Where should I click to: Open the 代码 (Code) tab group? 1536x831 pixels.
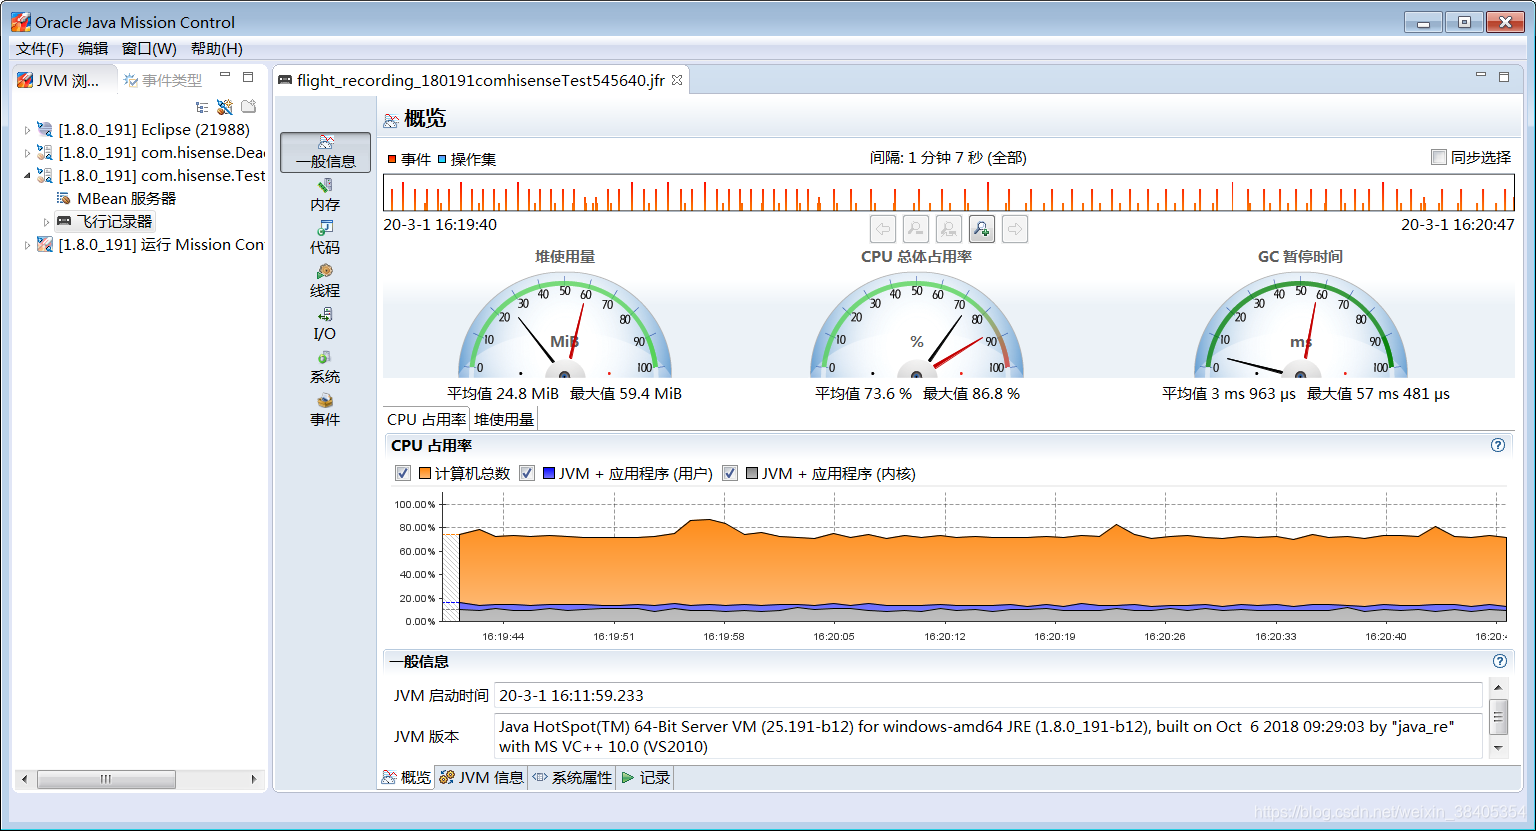tap(325, 238)
